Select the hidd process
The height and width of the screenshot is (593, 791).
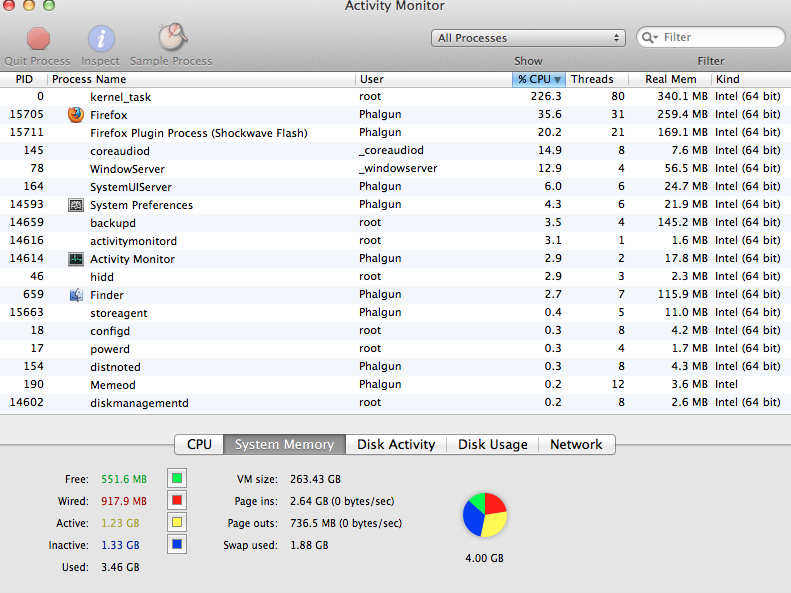(x=396, y=276)
